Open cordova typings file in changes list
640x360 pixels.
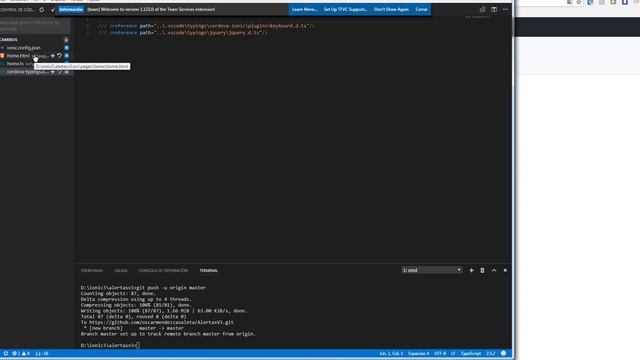click(x=27, y=72)
